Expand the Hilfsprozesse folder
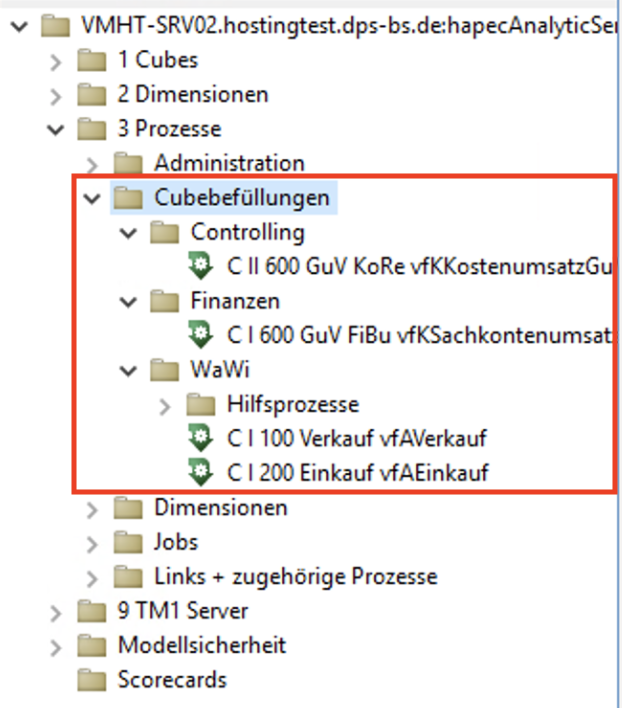Screen dimensions: 622x708 tap(166, 405)
